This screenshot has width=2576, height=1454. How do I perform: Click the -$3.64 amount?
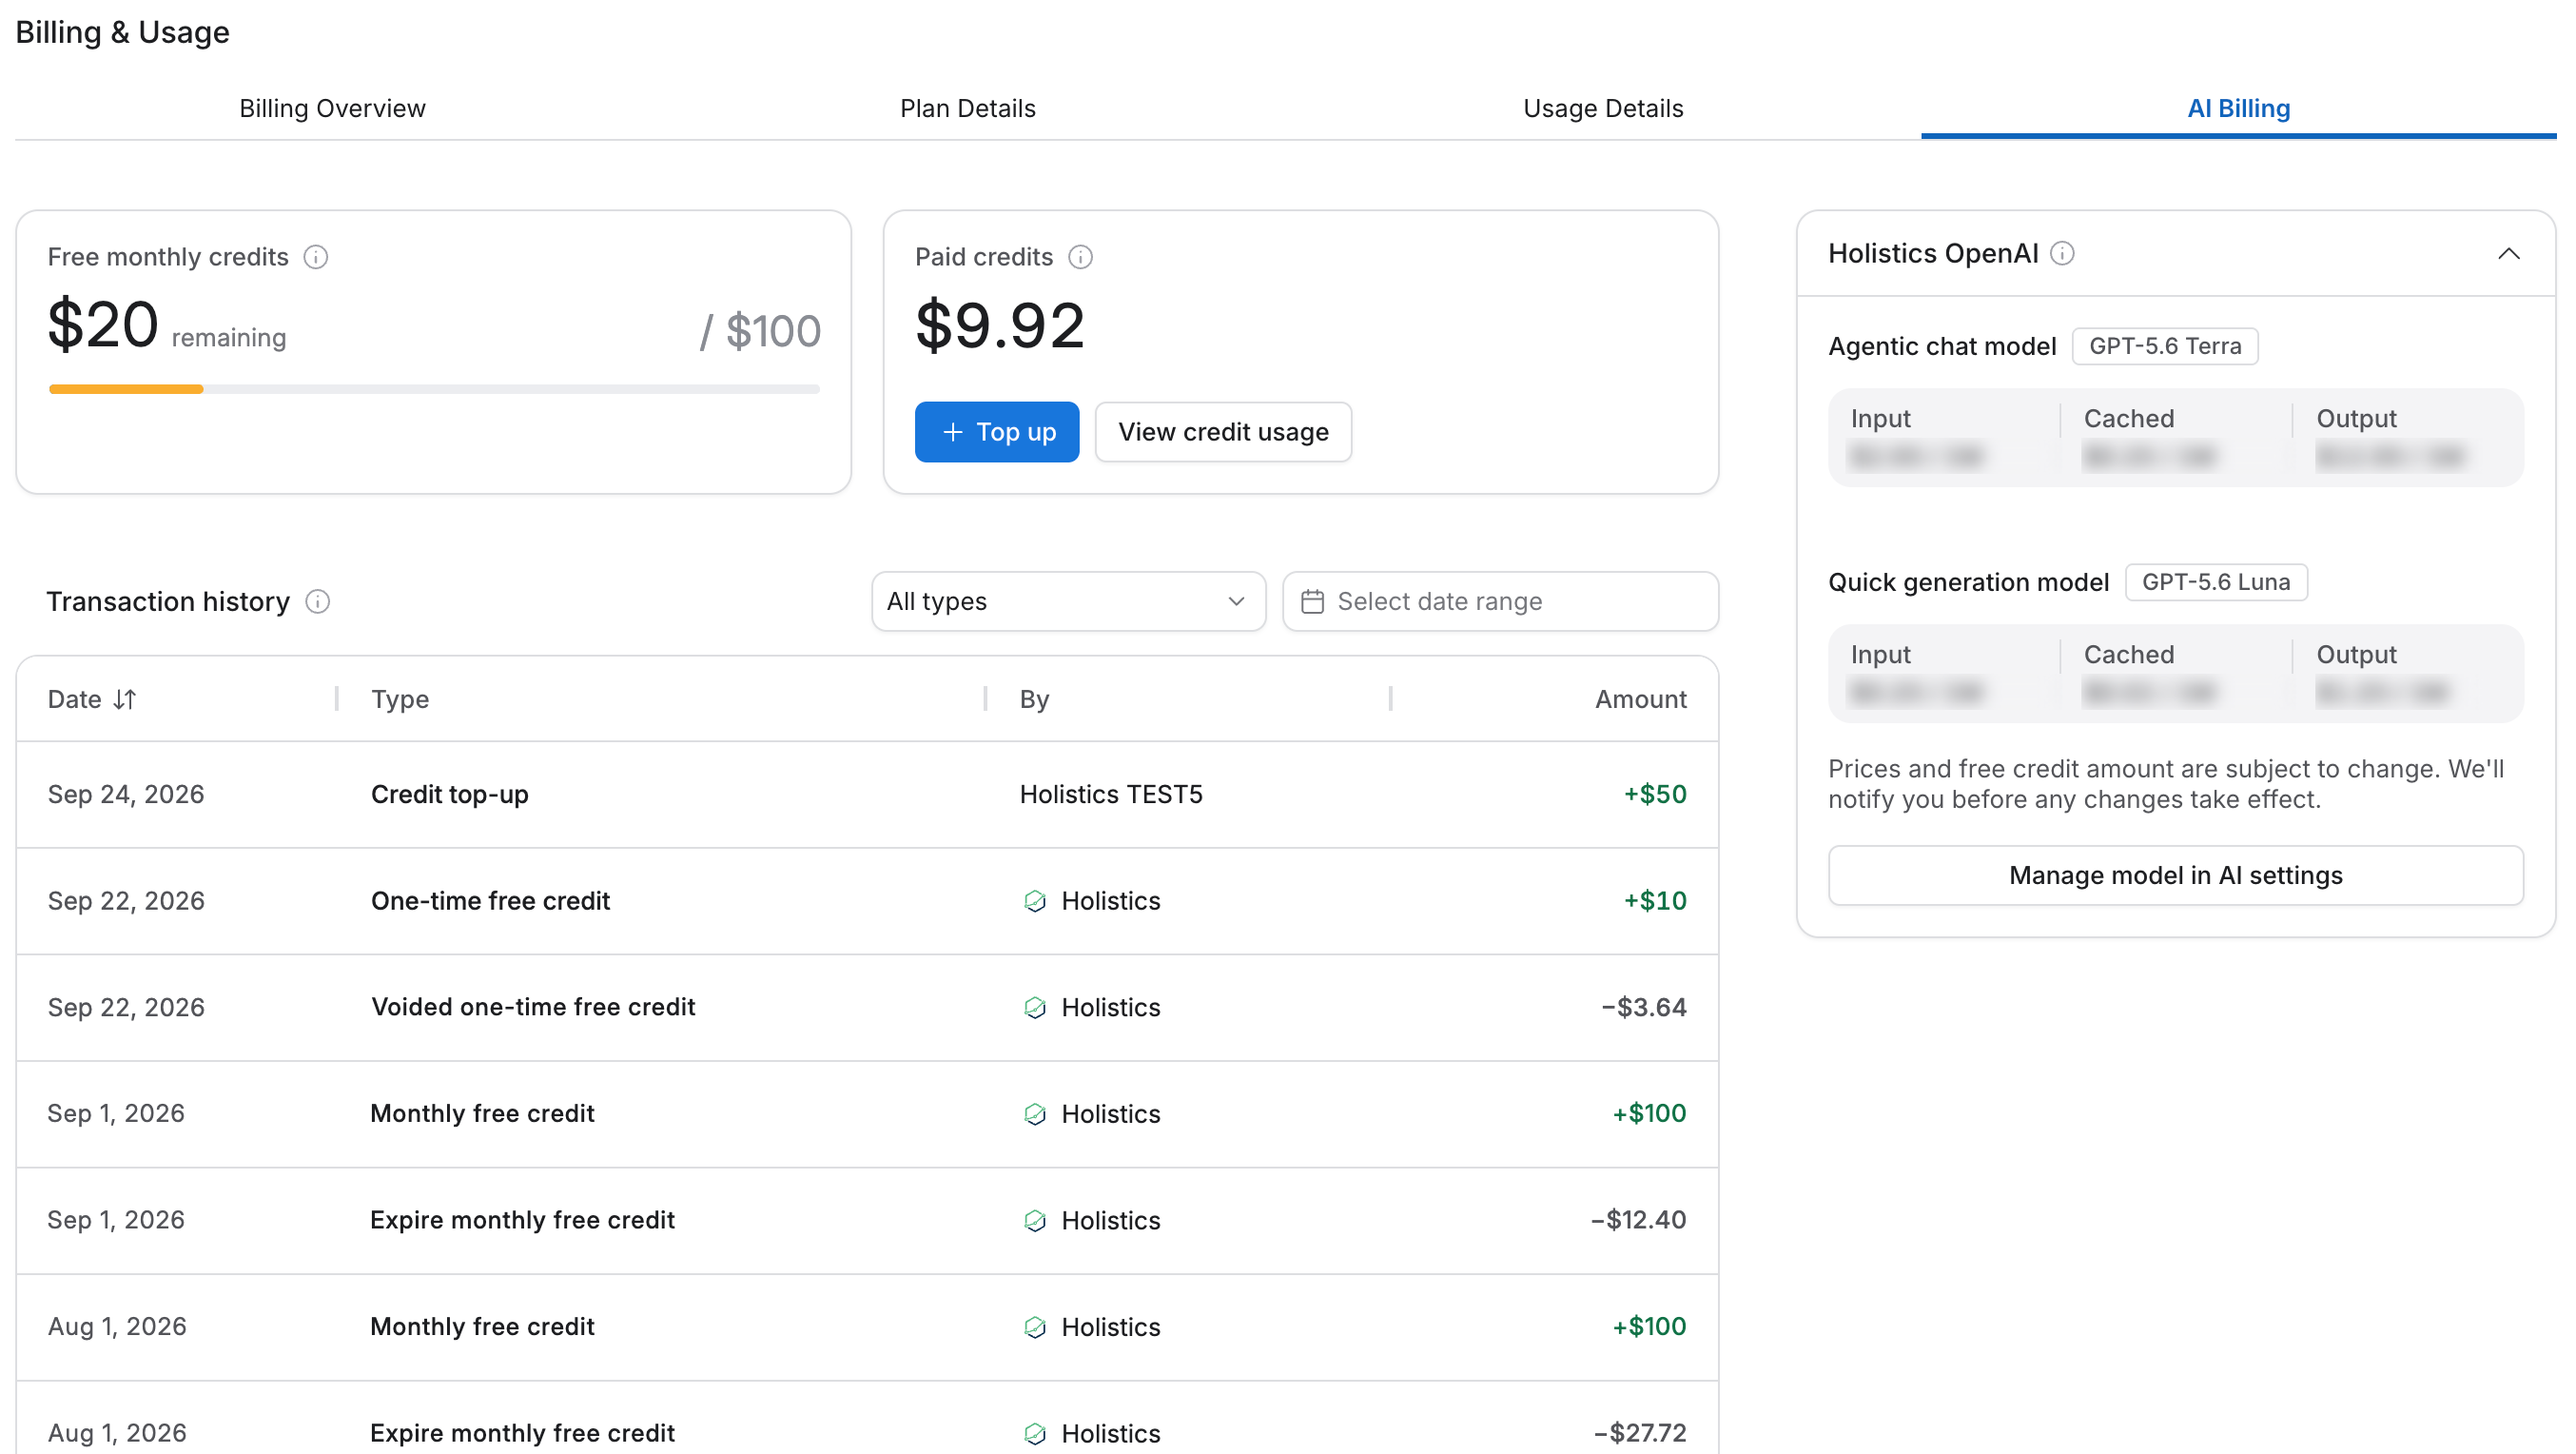click(1644, 1007)
